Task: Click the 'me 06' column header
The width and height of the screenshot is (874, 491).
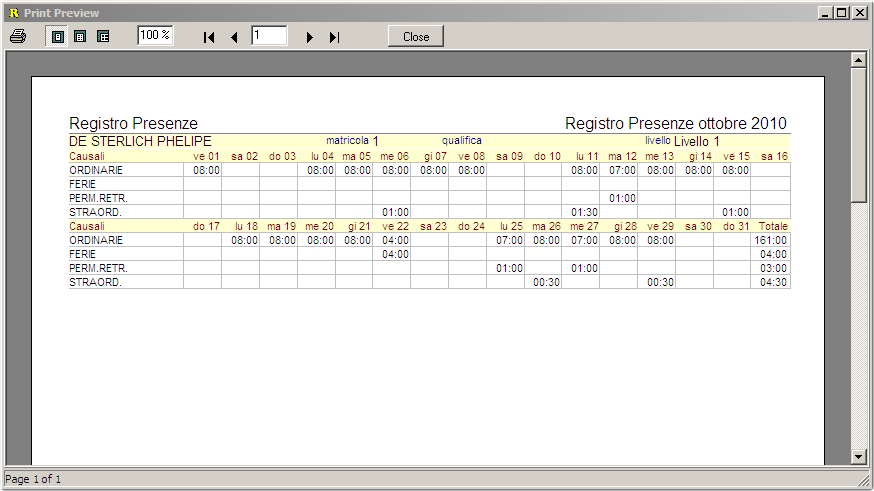Action: point(395,157)
